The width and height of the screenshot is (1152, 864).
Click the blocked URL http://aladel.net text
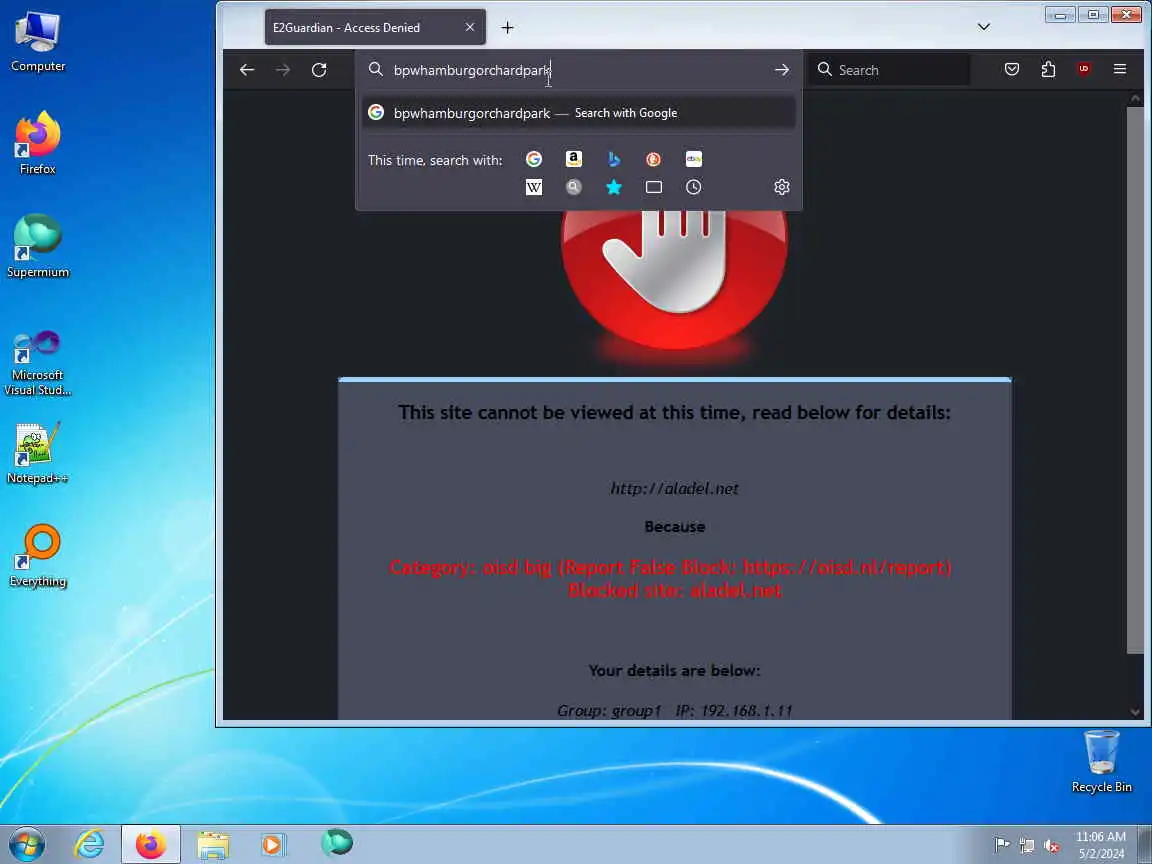(674, 489)
